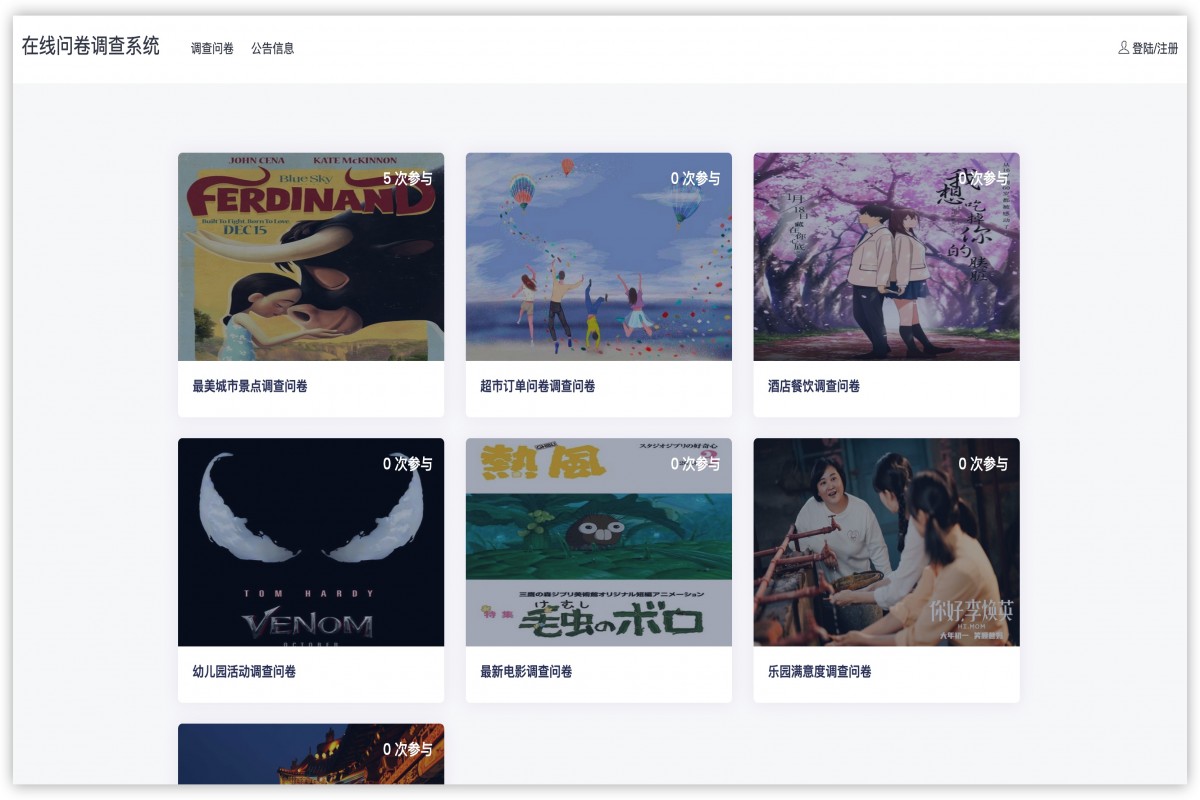1200x800 pixels.
Task: Click the Venom movie poster thumbnail
Action: (310, 541)
